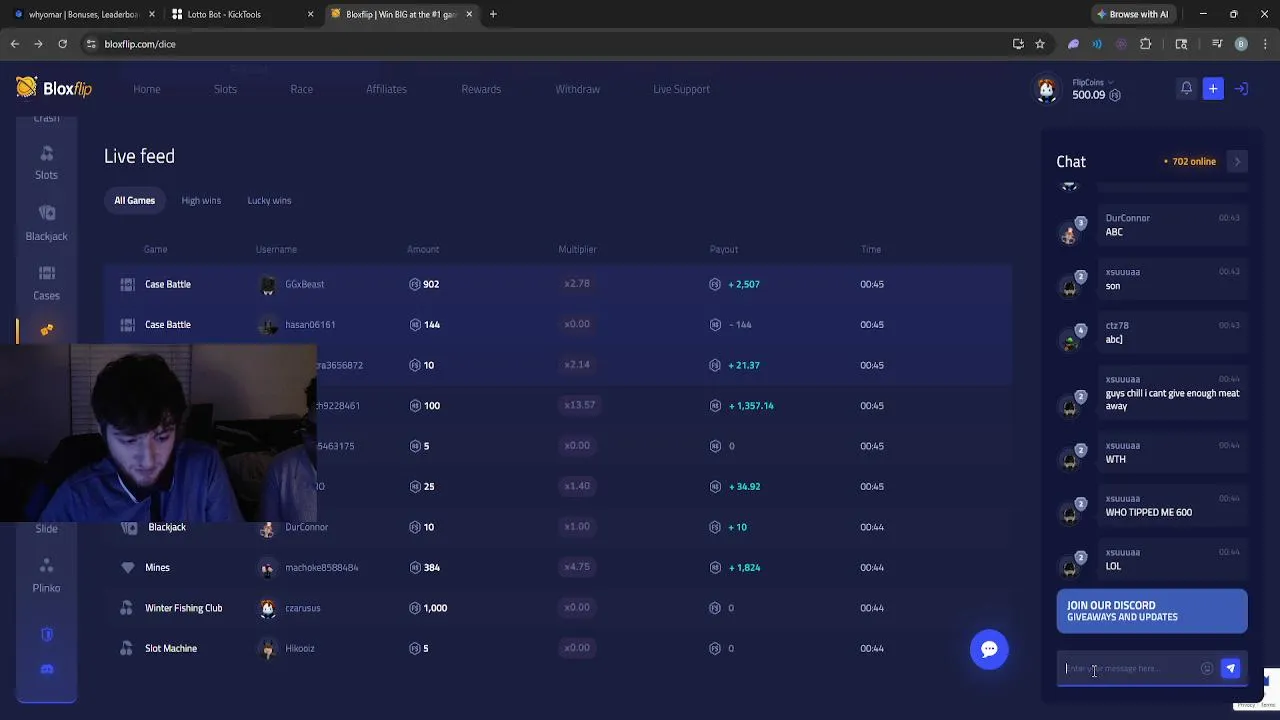Open the Rewards menu item

[x=481, y=89]
